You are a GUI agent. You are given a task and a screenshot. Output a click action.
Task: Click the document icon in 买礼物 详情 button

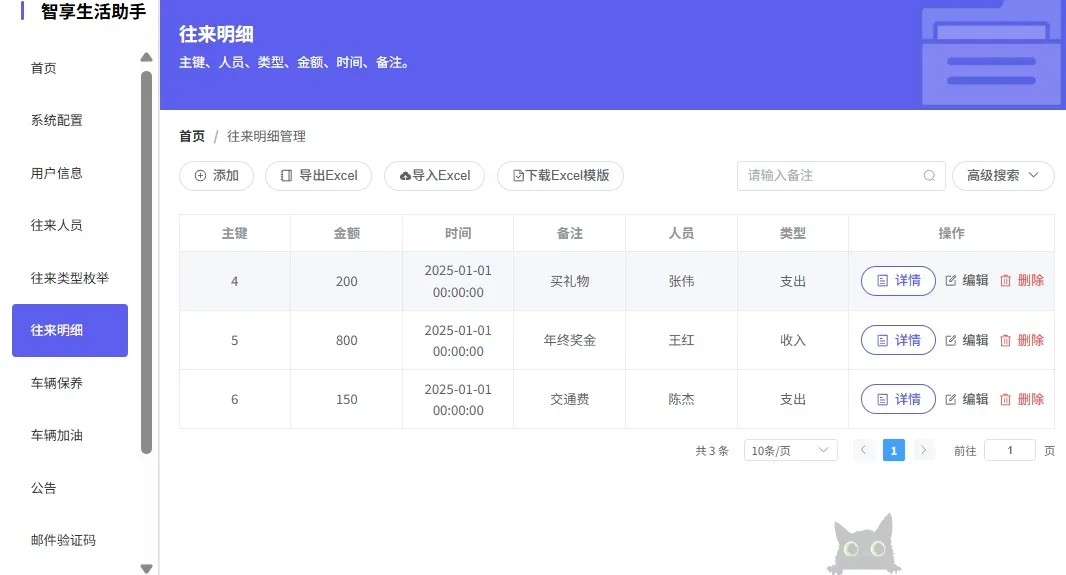pyautogui.click(x=882, y=280)
